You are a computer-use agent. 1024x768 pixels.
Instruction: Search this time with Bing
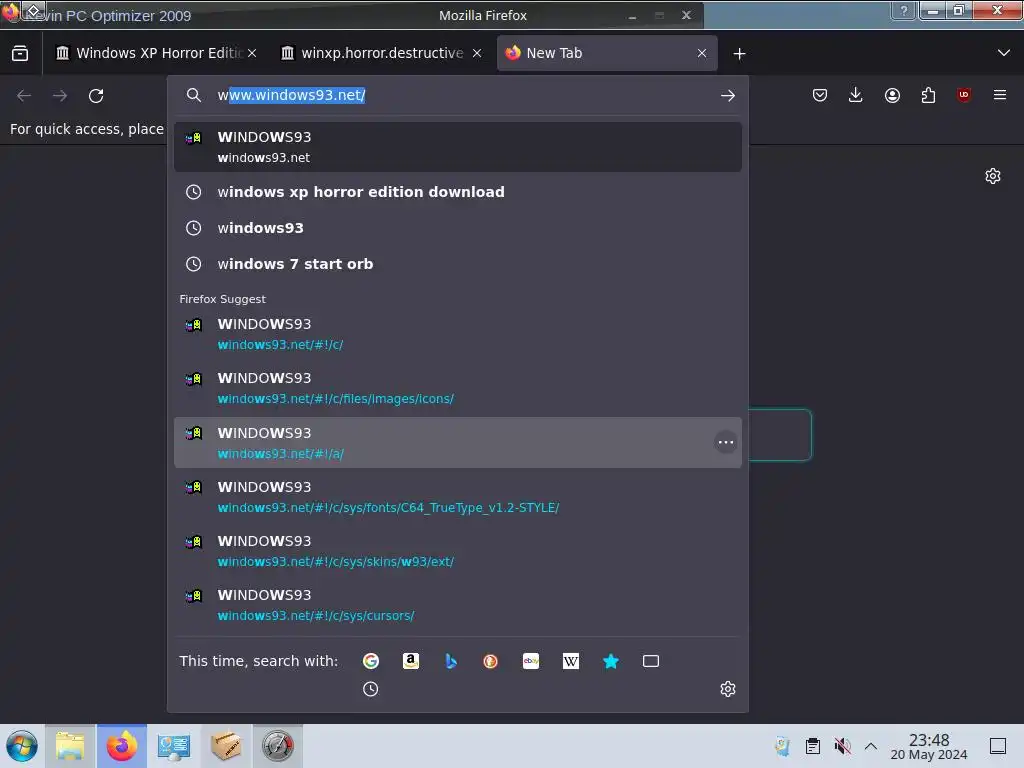click(451, 661)
